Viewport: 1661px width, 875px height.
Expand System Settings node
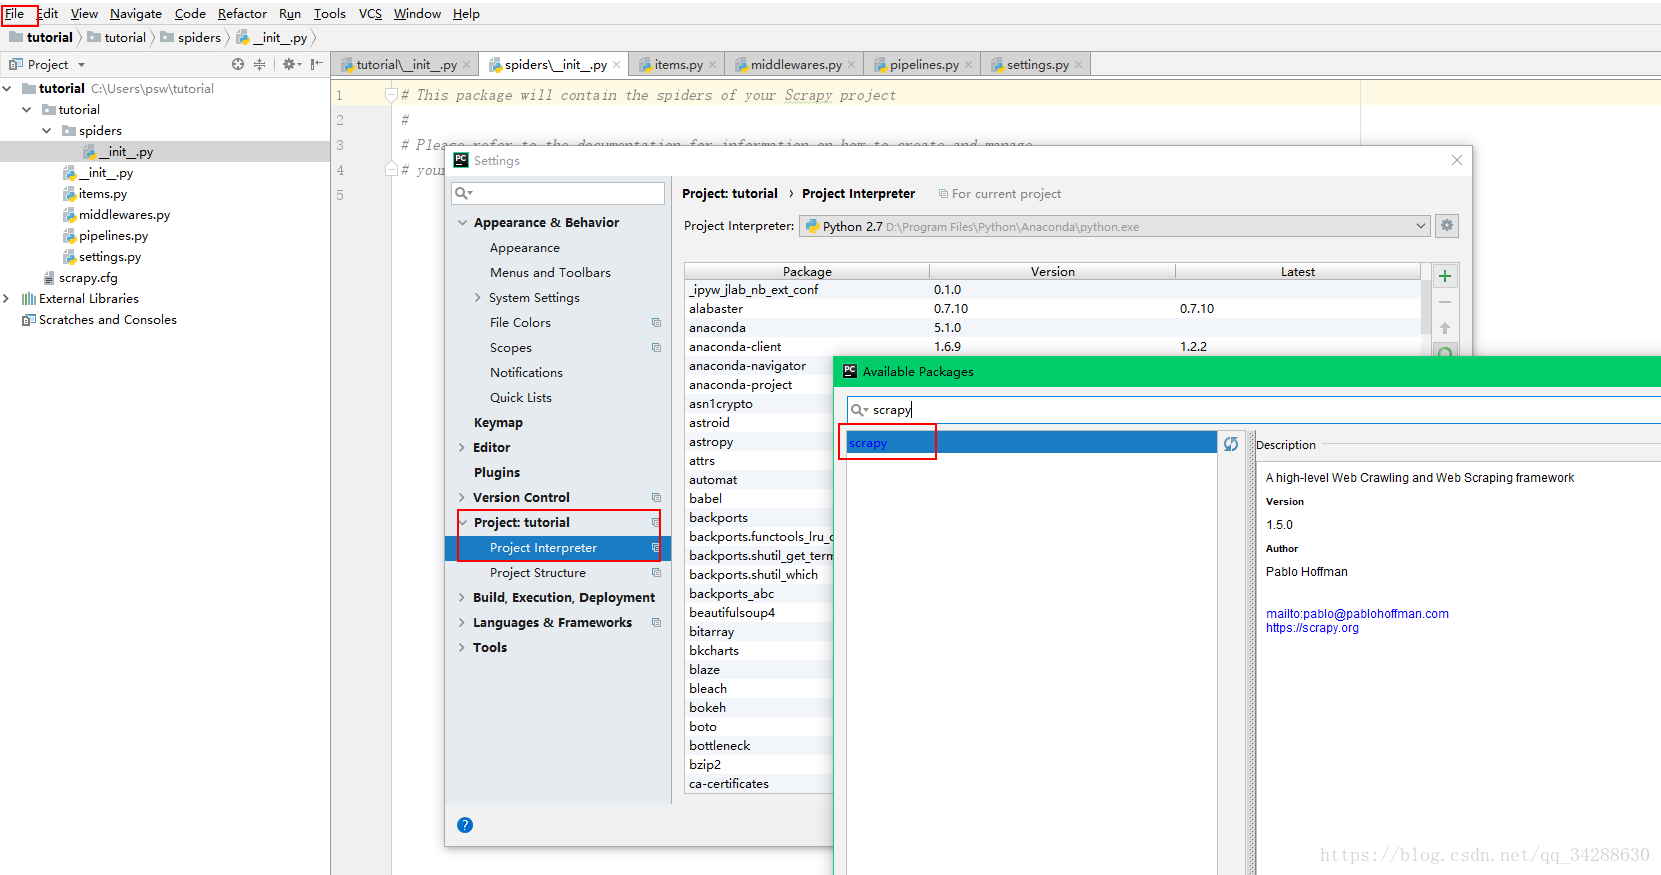[478, 298]
